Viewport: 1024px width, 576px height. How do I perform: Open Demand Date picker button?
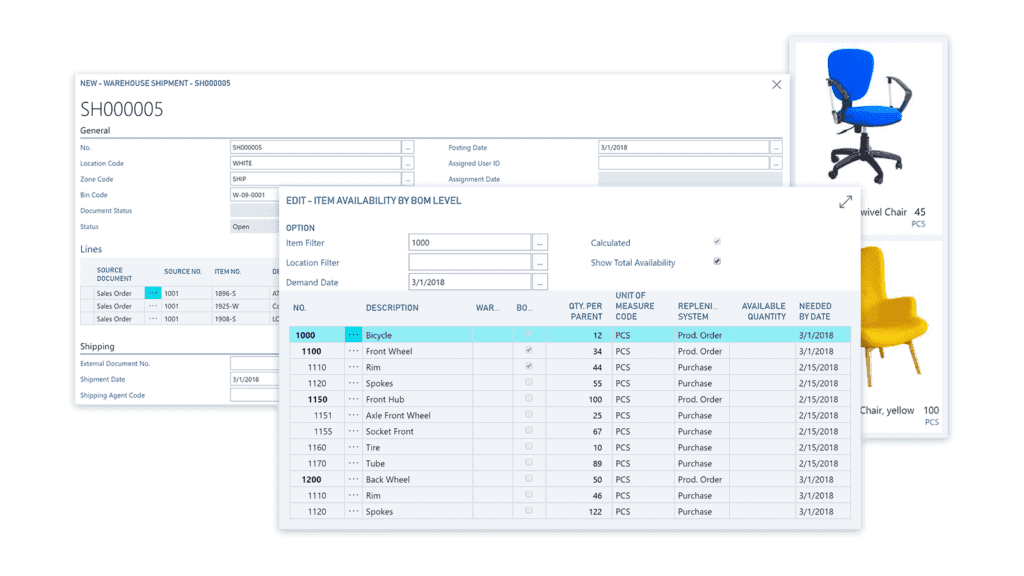coord(540,282)
